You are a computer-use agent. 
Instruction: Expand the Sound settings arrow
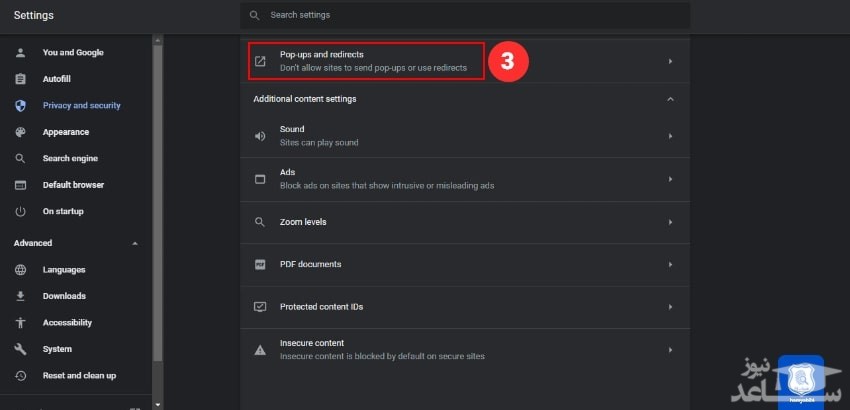tap(670, 136)
